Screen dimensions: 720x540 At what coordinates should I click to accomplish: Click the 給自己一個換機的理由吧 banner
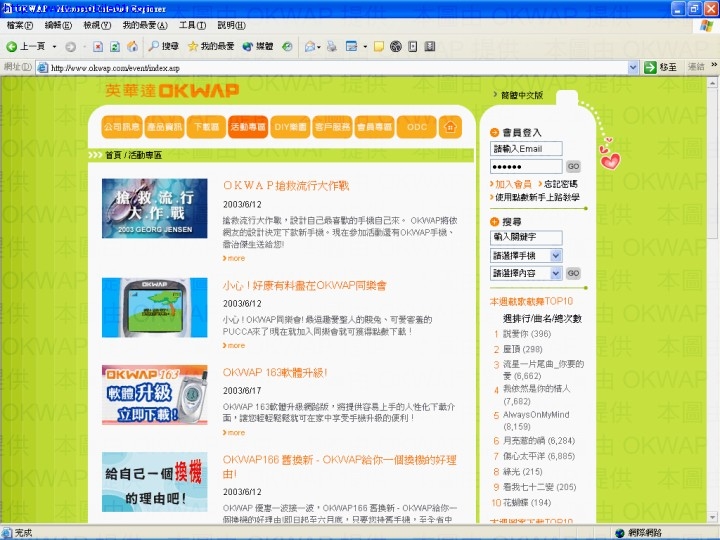point(155,482)
